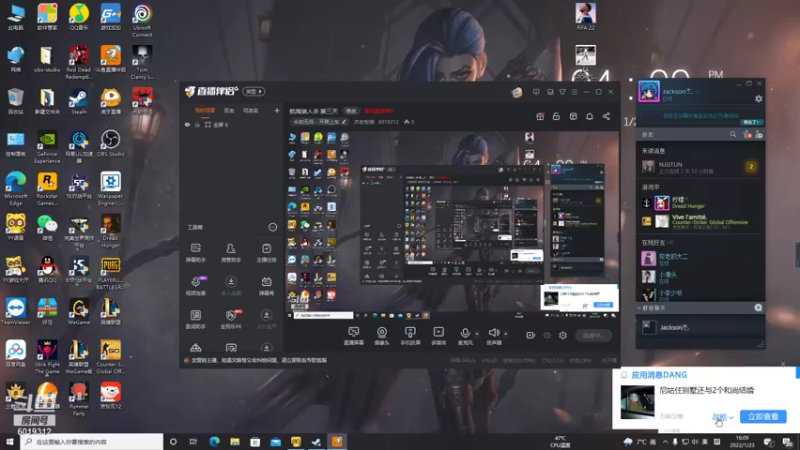Screen dimensions: 800x450
Task: Open OBS Studio desktop shortcut
Action: click(x=110, y=143)
